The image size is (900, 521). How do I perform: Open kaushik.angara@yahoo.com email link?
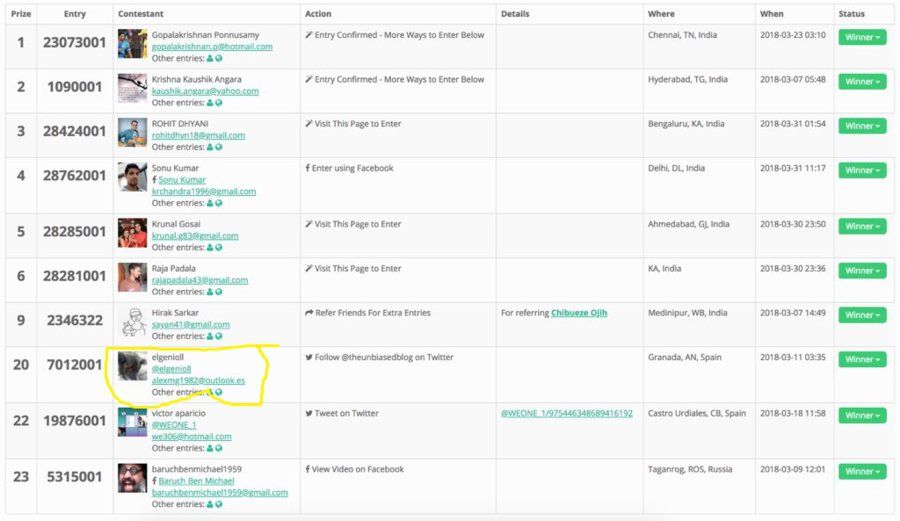(x=205, y=91)
